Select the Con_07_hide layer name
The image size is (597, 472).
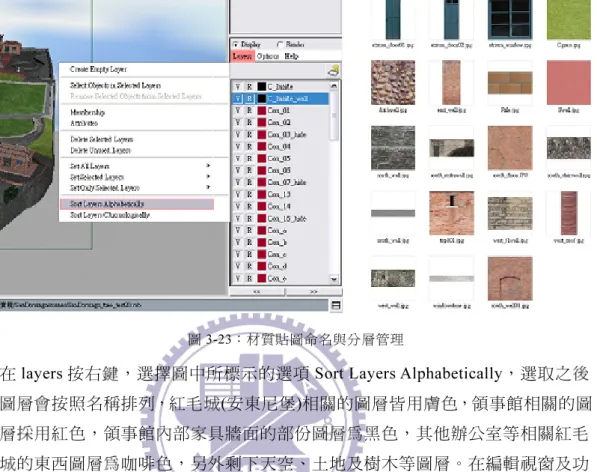tap(287, 182)
